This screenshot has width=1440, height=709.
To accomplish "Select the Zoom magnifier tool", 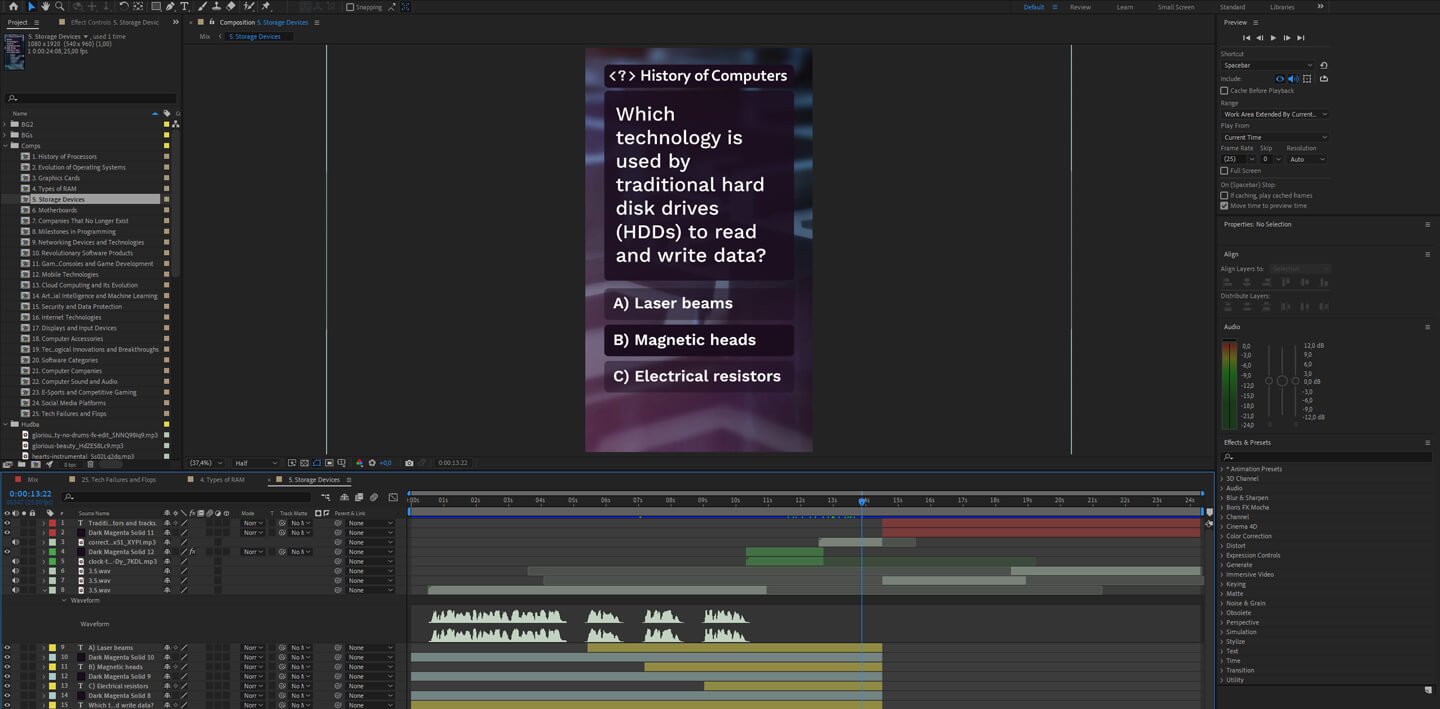I will [59, 7].
